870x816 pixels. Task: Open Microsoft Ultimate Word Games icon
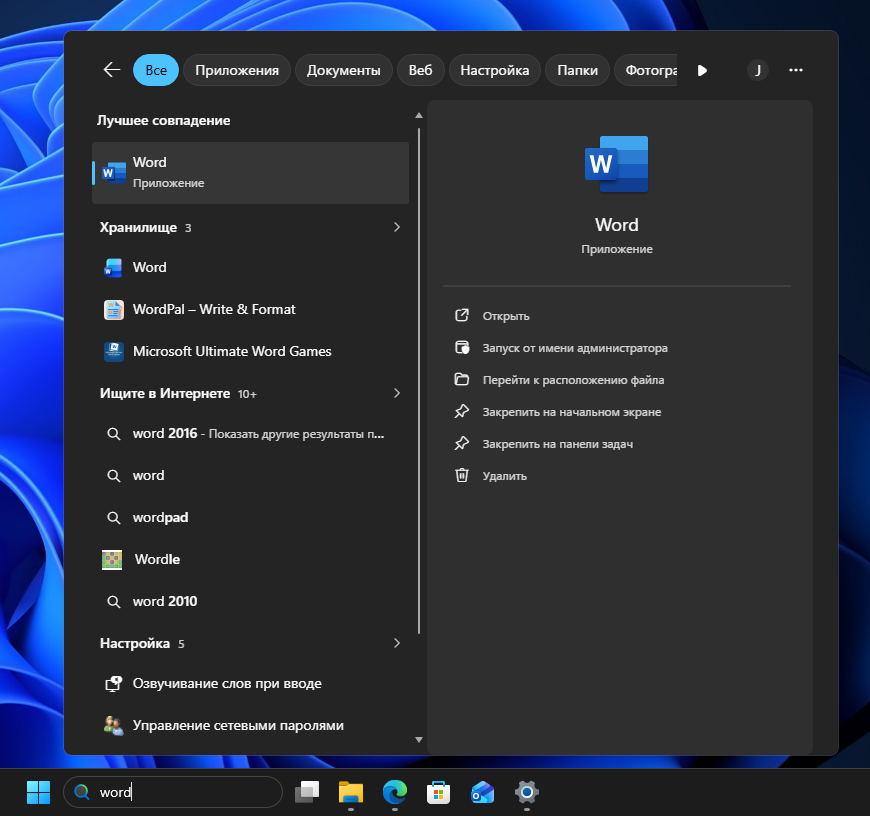click(113, 351)
